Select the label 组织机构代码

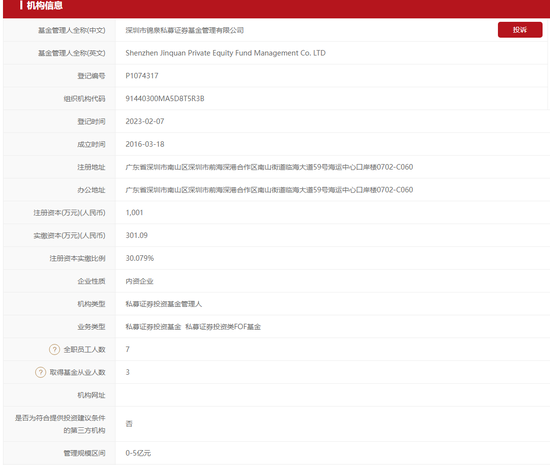tap(84, 99)
